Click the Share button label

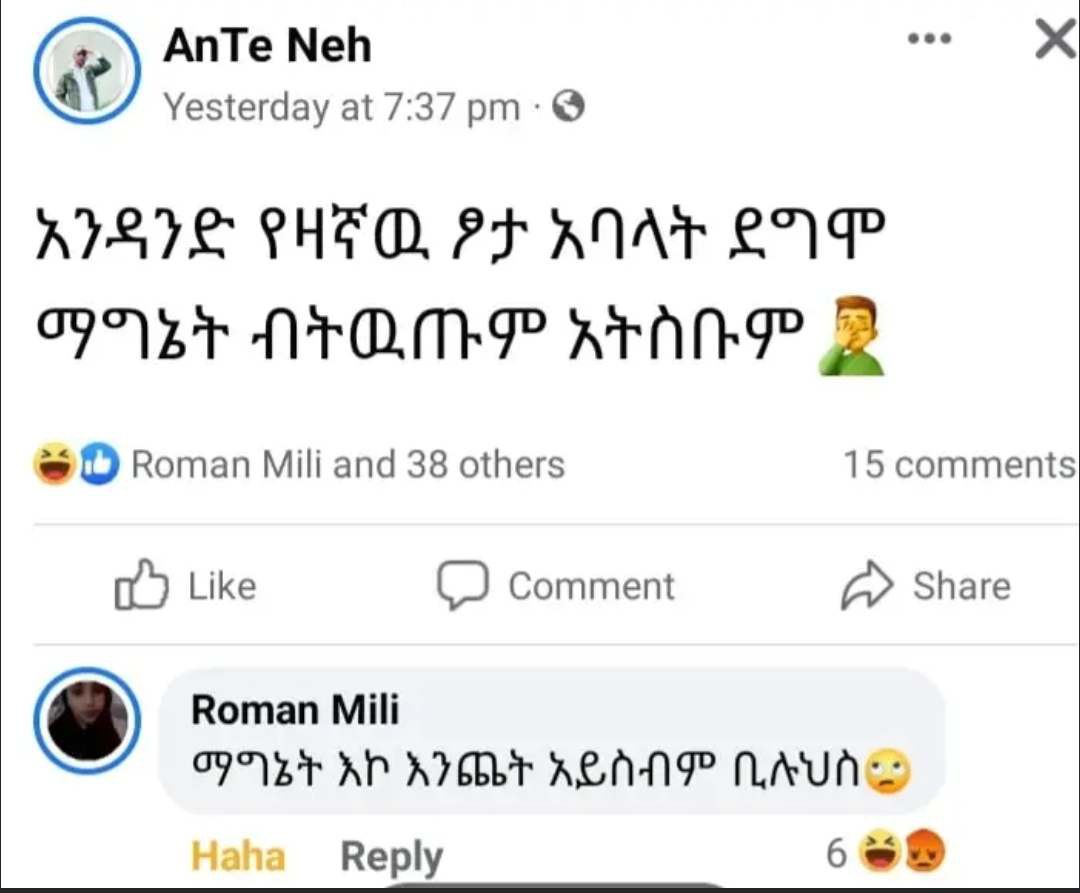pyautogui.click(x=962, y=587)
